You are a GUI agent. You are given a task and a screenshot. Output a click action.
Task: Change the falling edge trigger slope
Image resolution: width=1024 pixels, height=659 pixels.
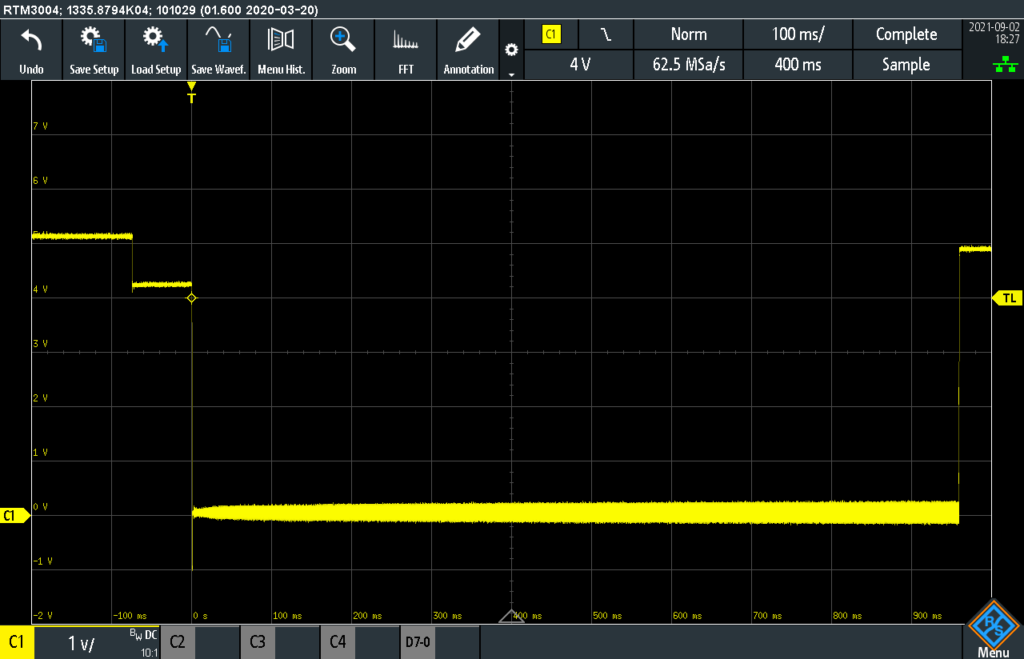coord(606,34)
